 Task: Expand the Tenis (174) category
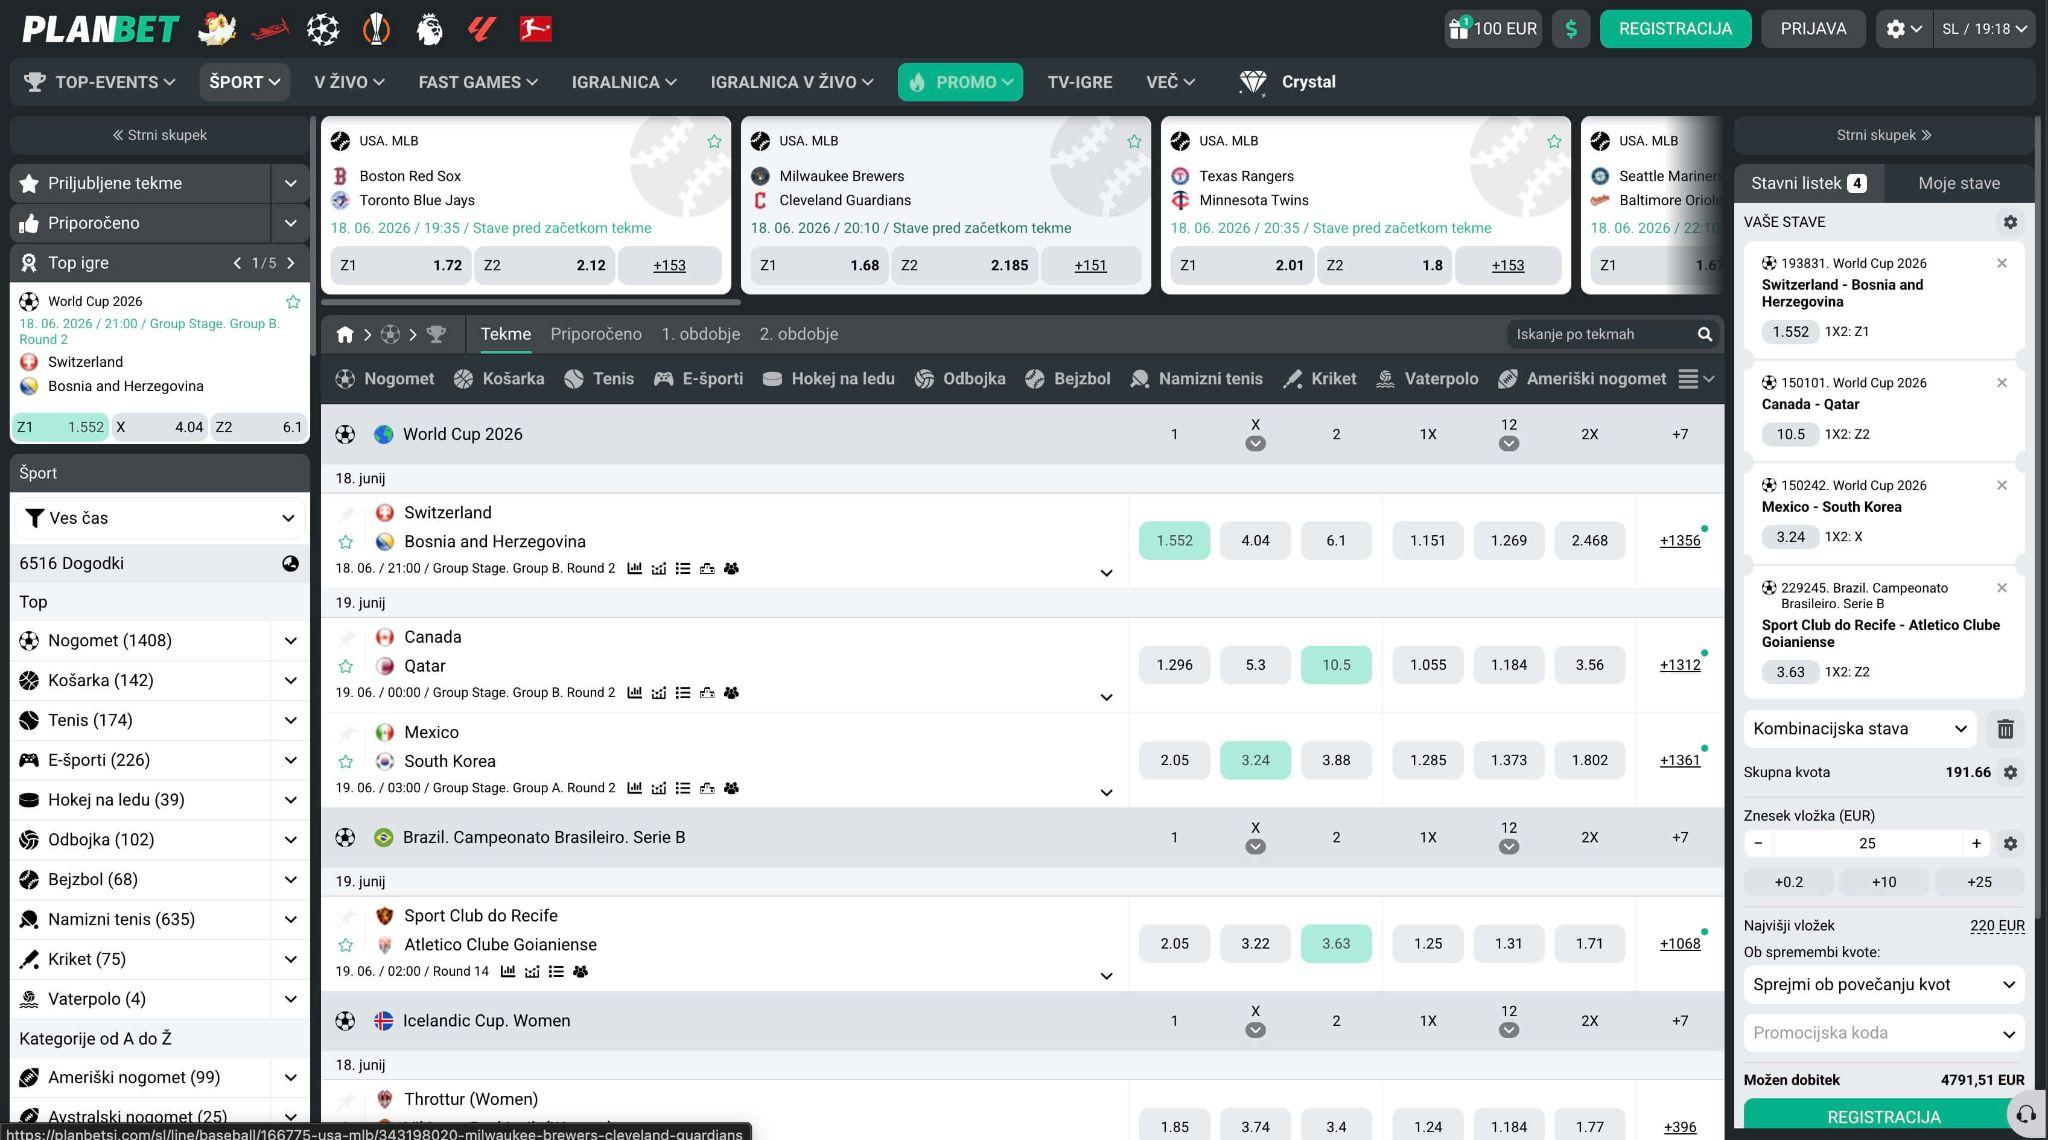click(x=290, y=720)
